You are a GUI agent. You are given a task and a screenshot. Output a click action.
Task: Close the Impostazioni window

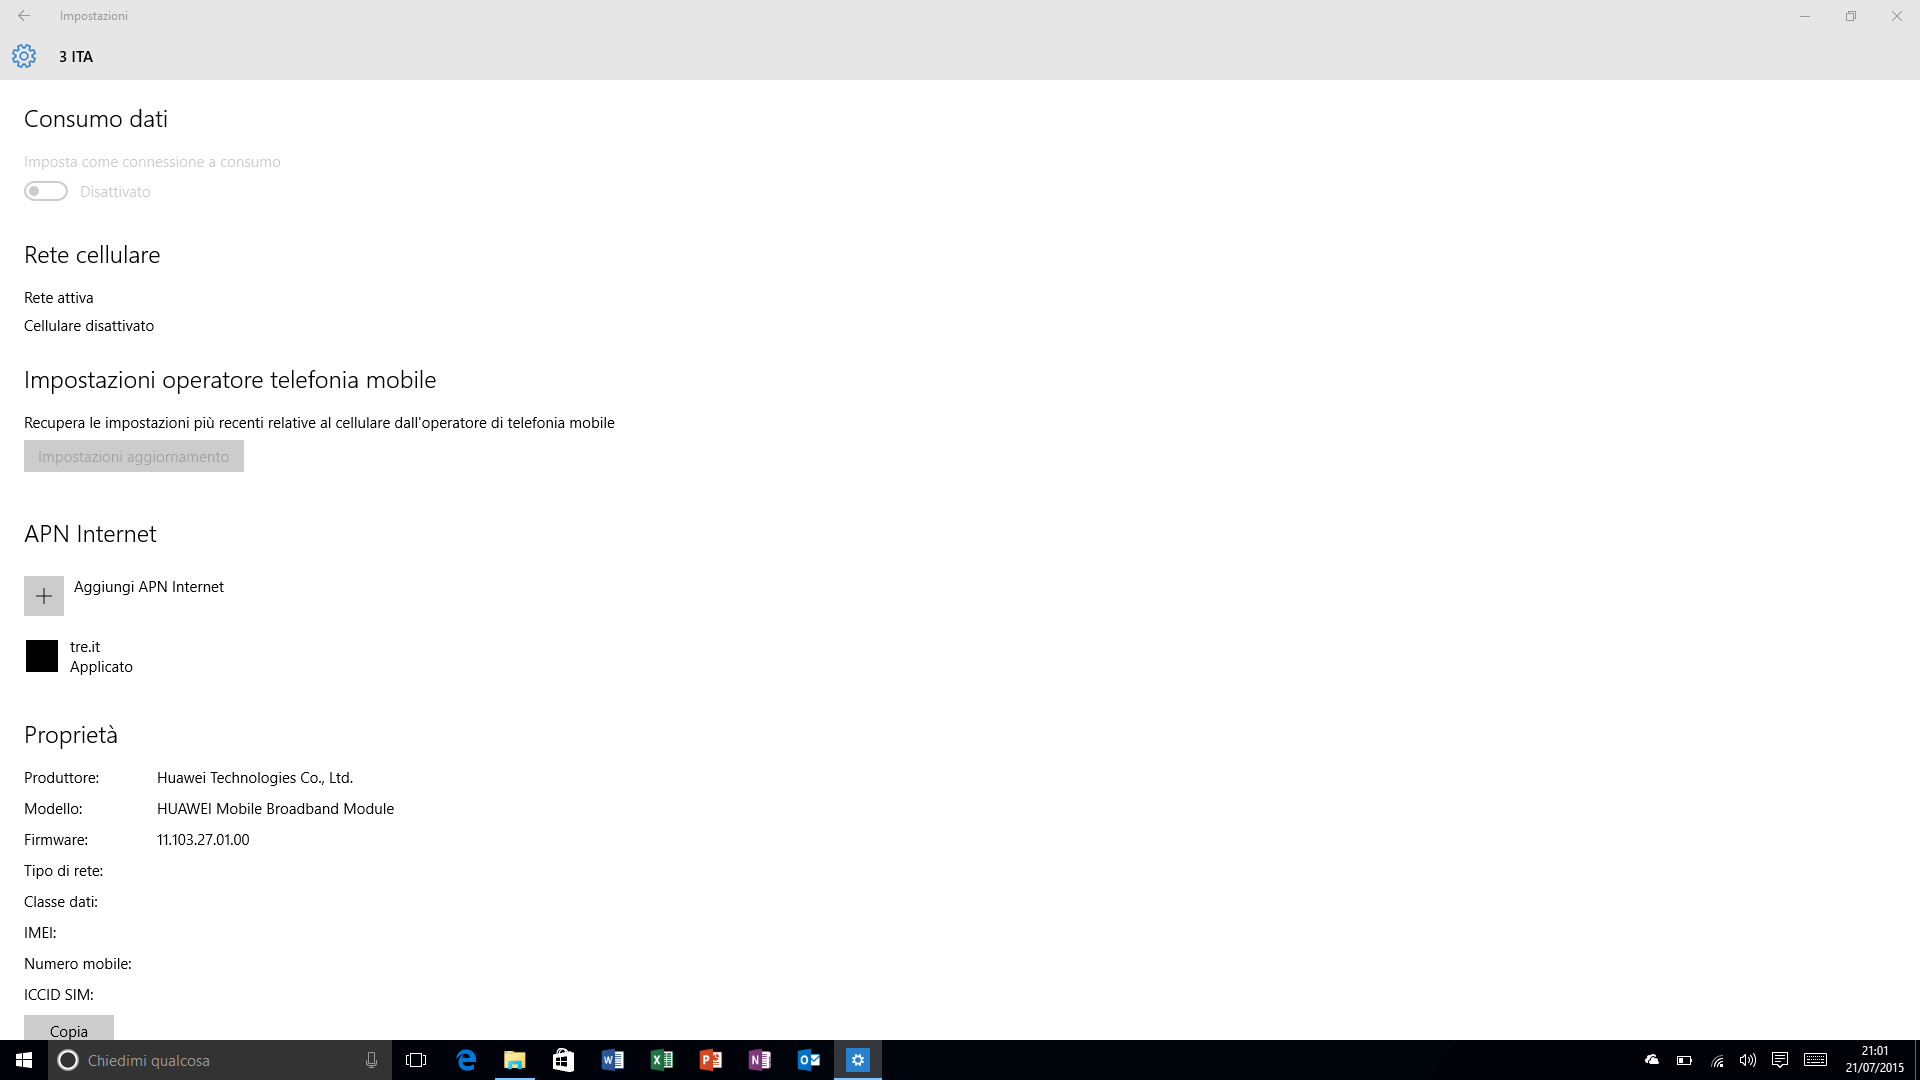(x=1897, y=16)
